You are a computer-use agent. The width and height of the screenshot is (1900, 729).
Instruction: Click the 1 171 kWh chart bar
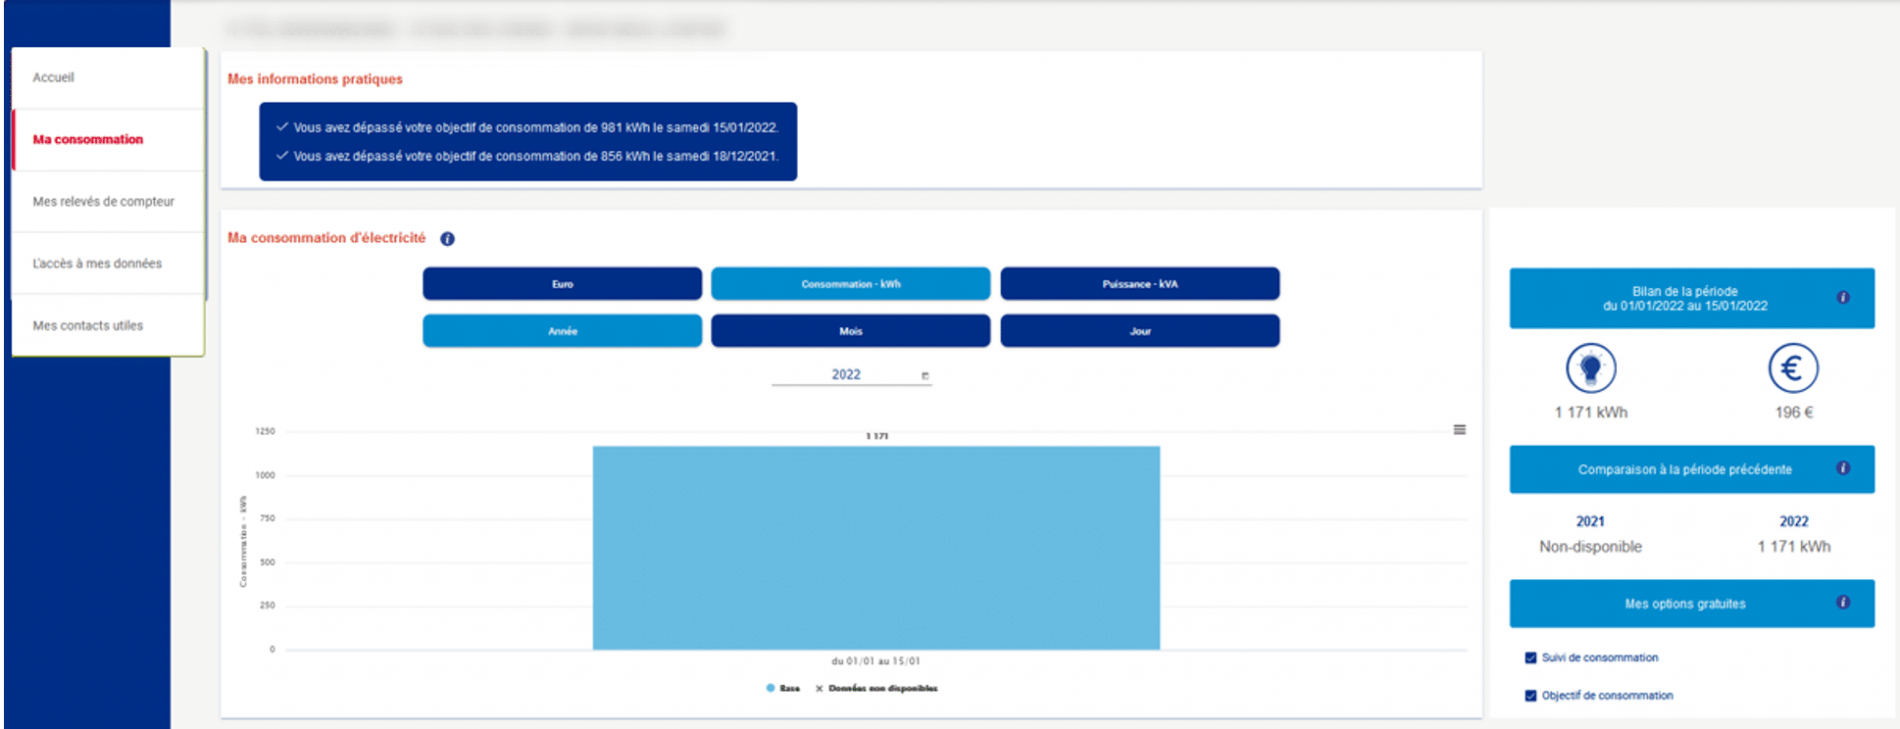click(x=876, y=548)
